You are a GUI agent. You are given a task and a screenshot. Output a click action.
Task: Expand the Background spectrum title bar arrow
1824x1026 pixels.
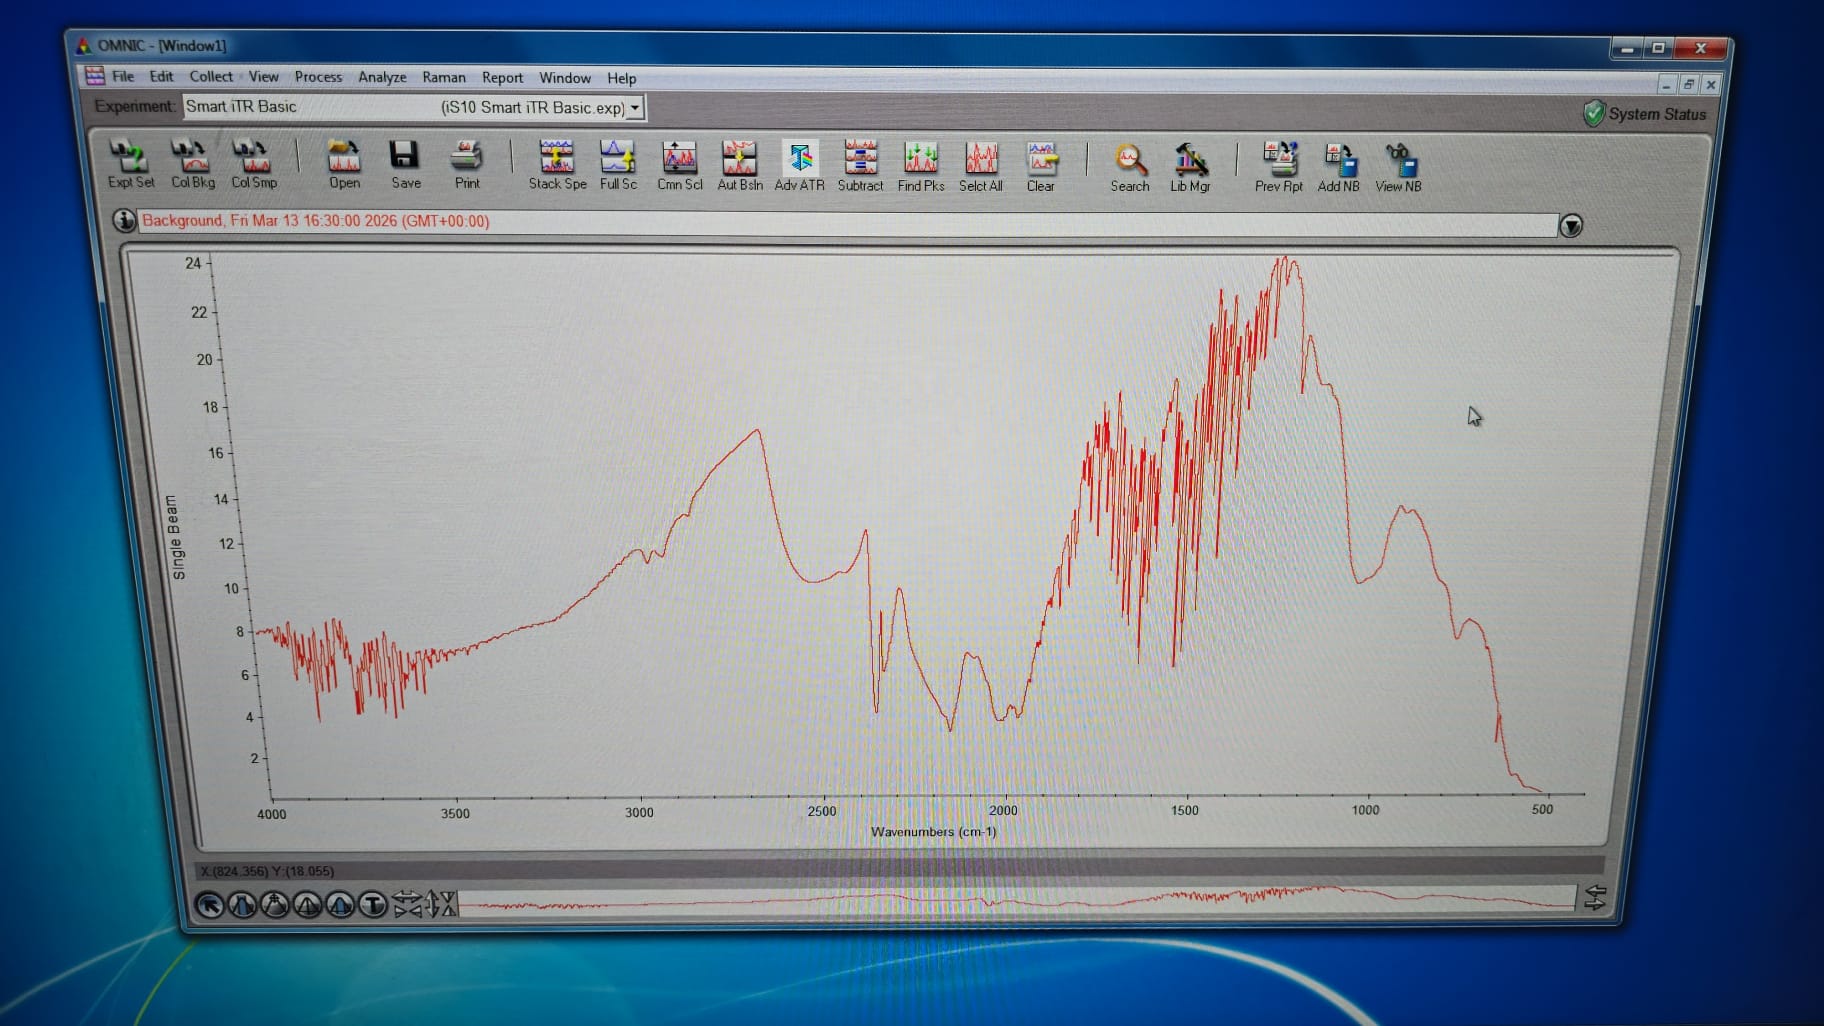point(1572,226)
